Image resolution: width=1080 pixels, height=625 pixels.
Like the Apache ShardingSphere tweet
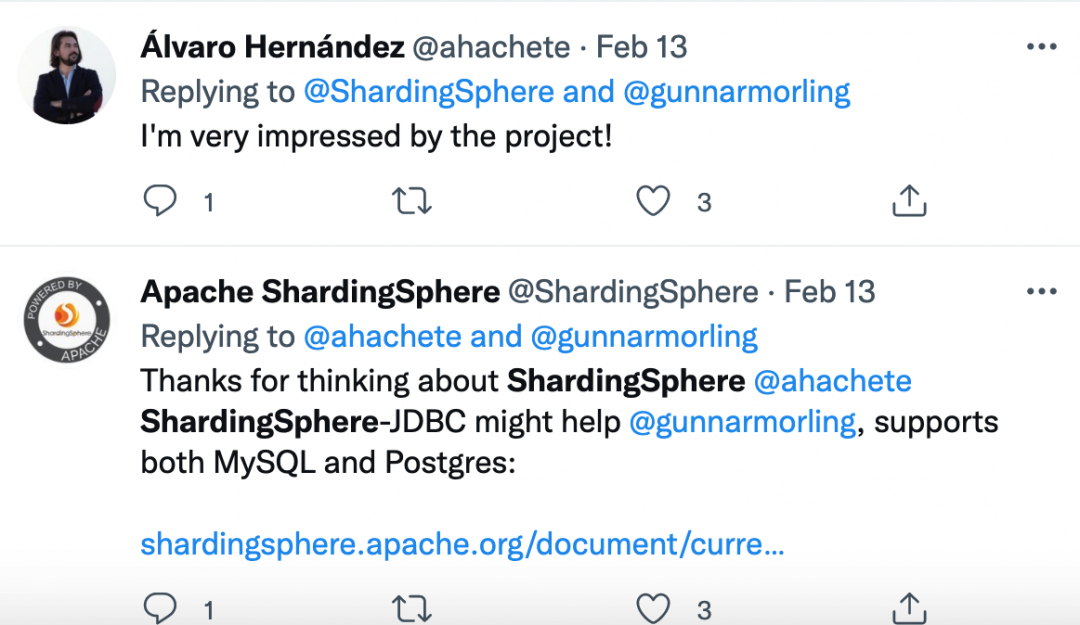653,606
